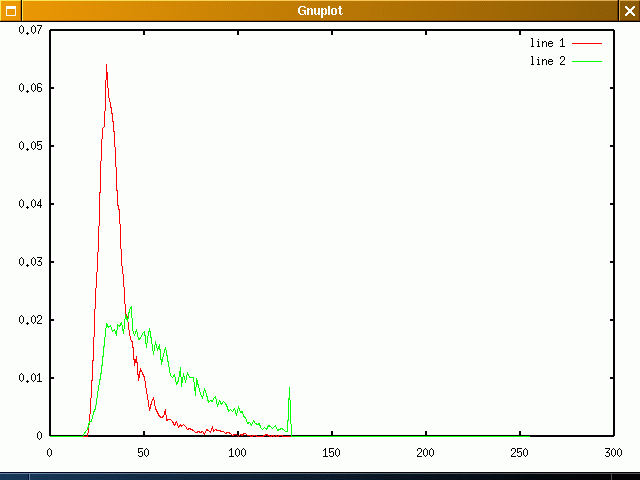Viewport: 640px width, 480px height.
Task: Click the 100 x-axis tick label
Action: click(238, 451)
